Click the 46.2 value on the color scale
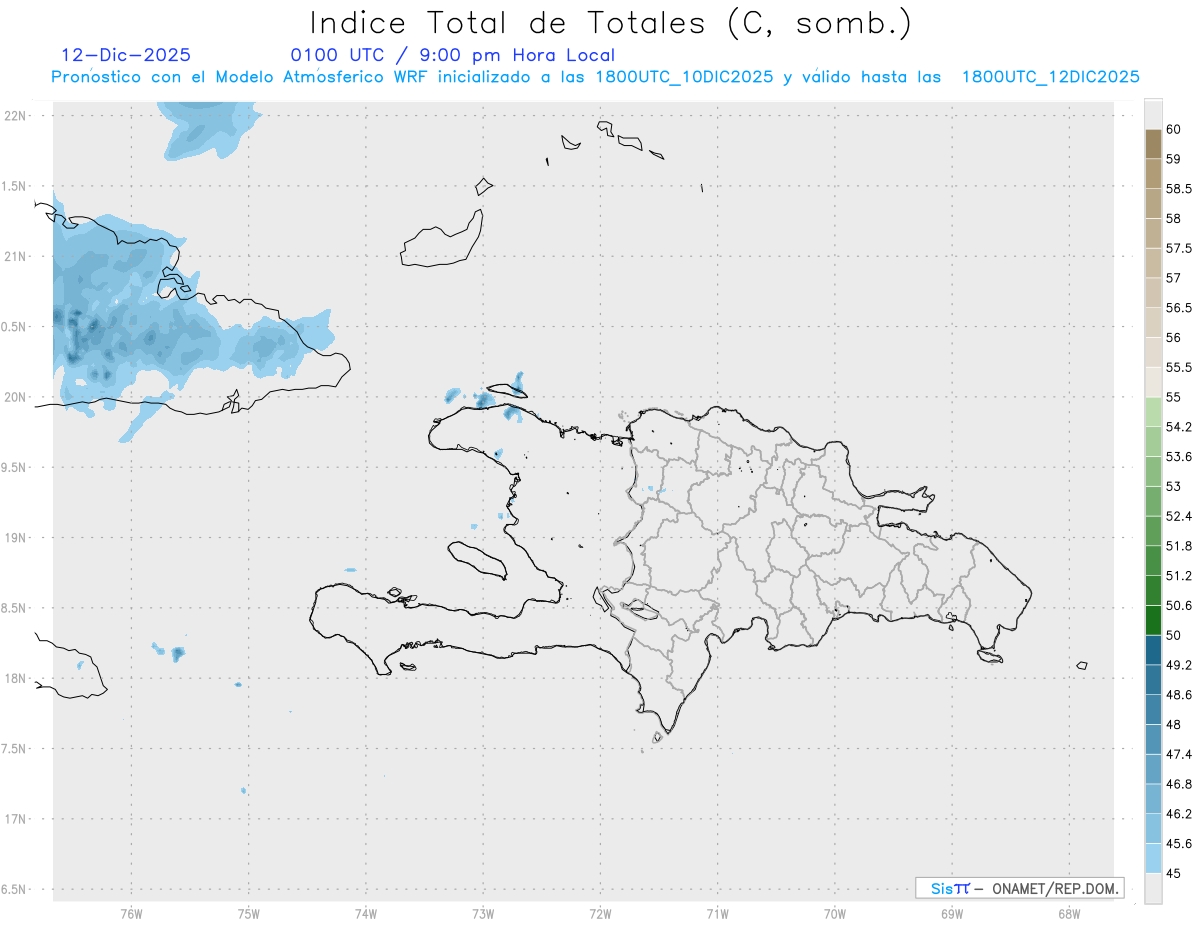 pos(1178,814)
